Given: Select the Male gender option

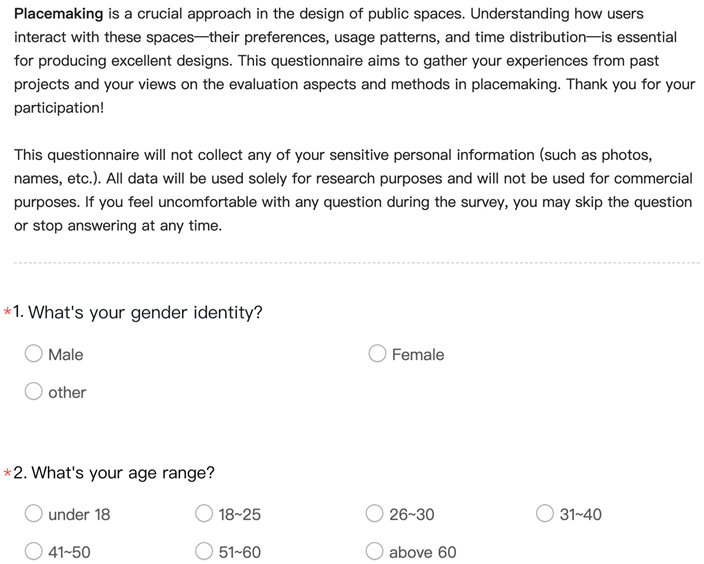Looking at the screenshot, I should [34, 354].
